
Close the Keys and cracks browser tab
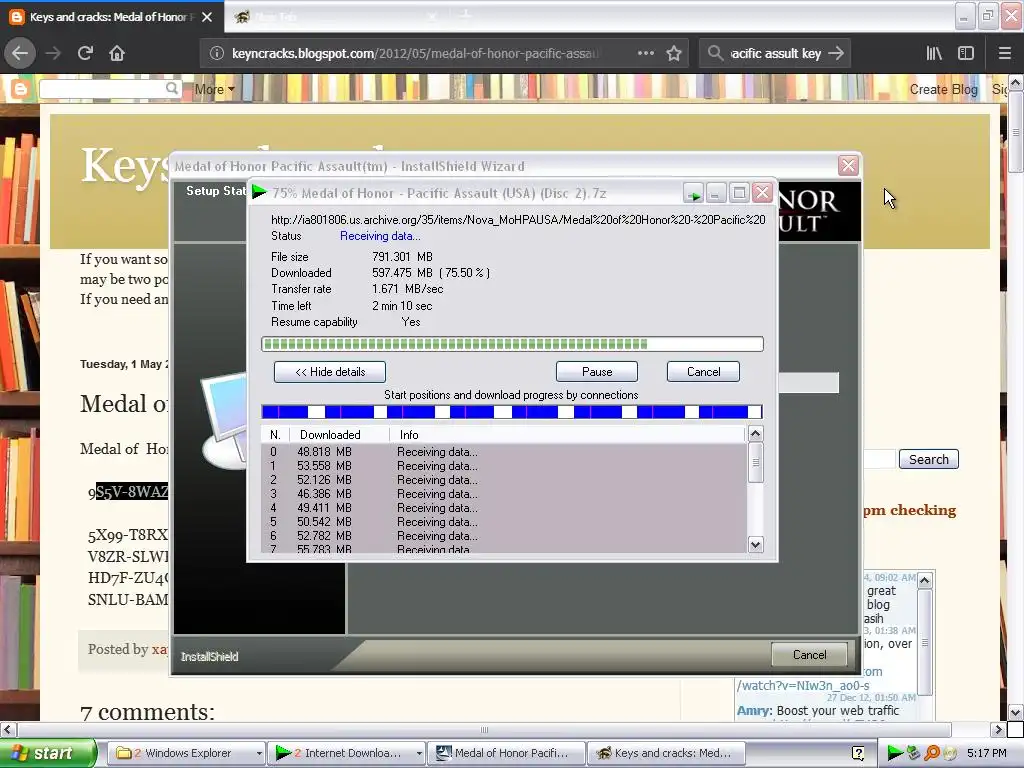[x=207, y=17]
